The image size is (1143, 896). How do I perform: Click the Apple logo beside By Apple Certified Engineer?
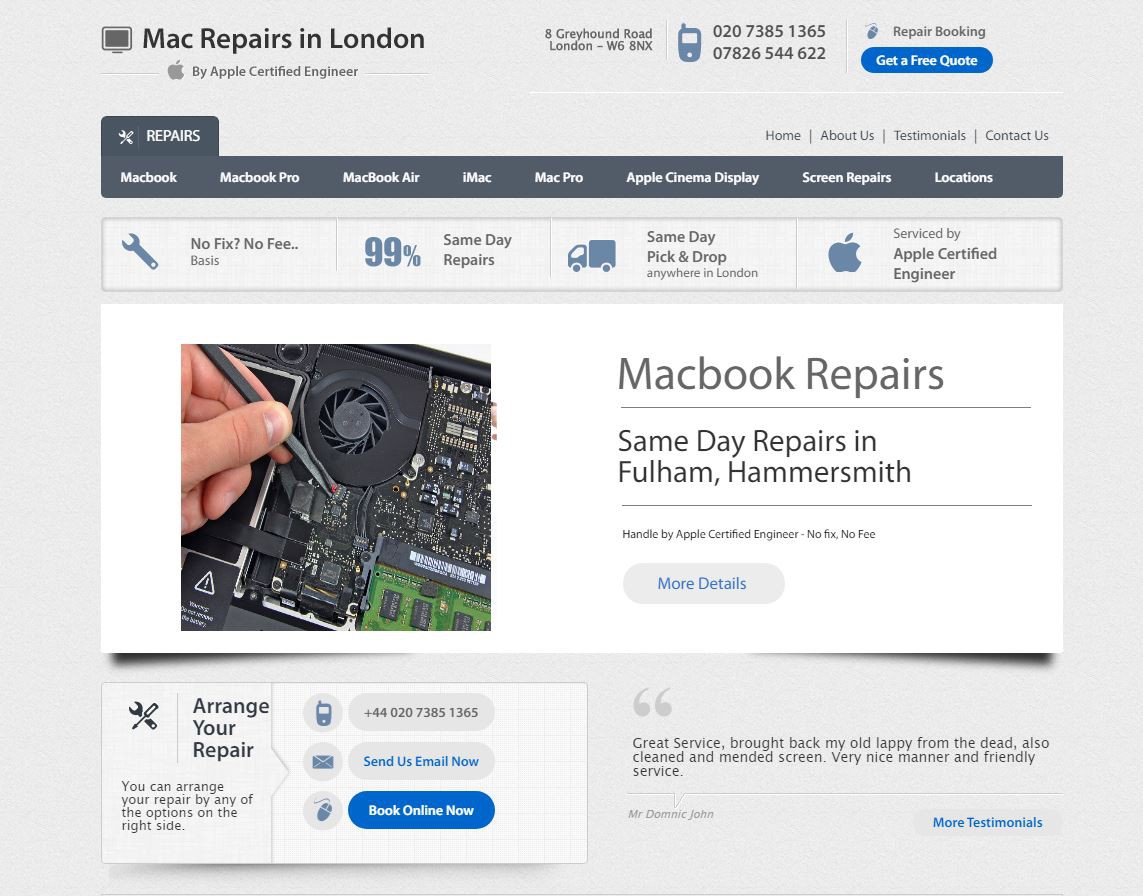coord(176,71)
